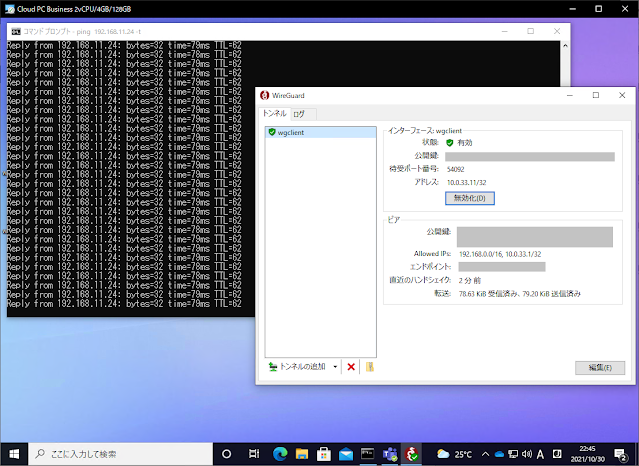Click the トンネルの追加 add tunnel button
This screenshot has height=466, width=639.
[297, 367]
